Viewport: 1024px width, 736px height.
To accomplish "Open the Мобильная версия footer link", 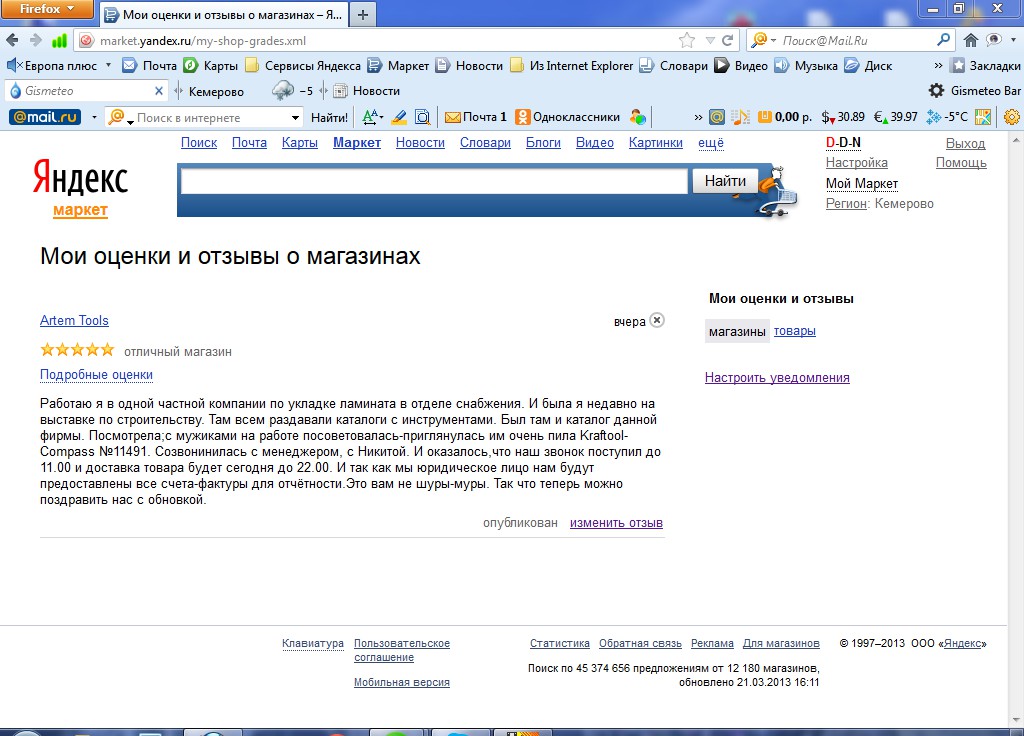I will point(402,682).
